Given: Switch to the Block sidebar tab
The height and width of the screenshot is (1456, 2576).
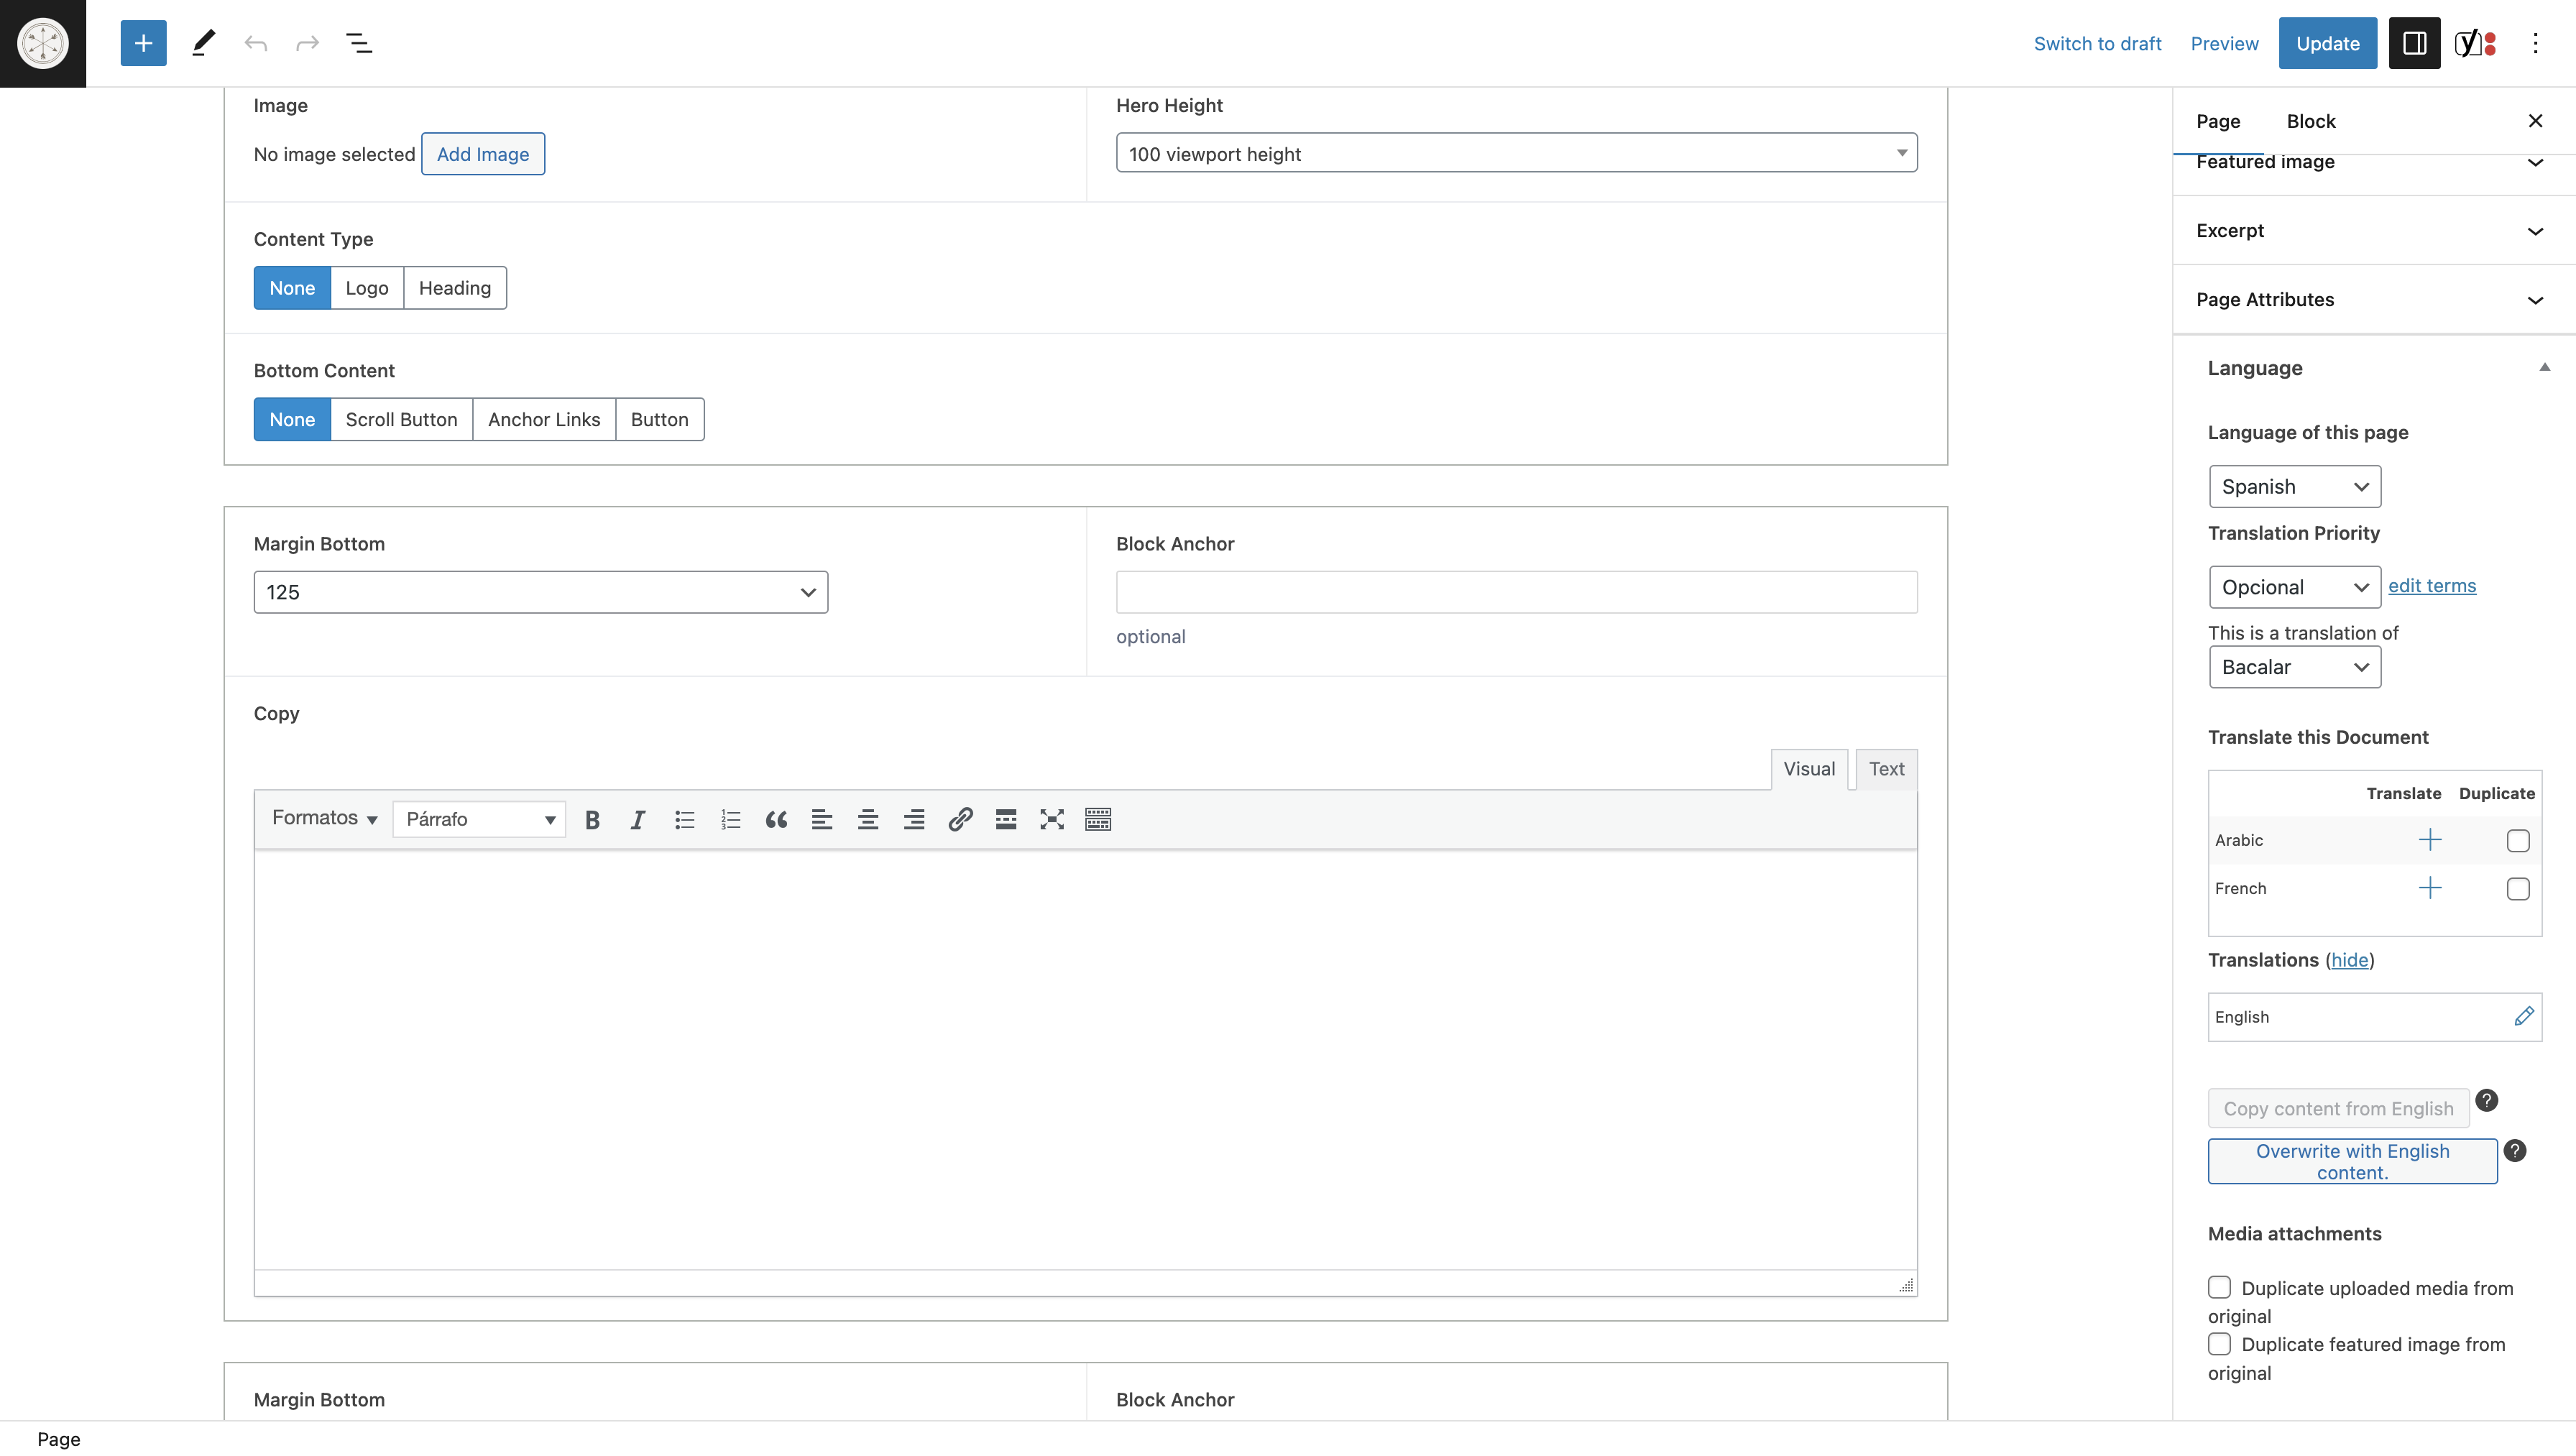Looking at the screenshot, I should [2311, 121].
